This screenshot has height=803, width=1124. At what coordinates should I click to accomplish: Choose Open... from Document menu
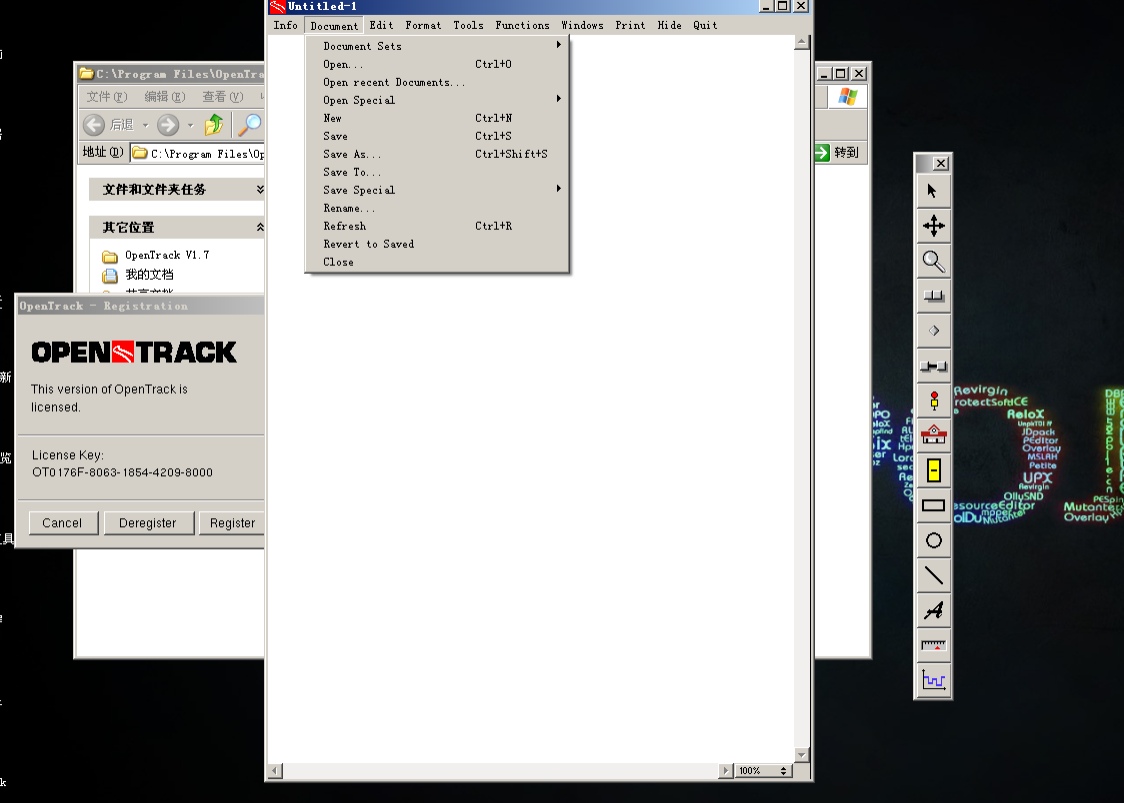(437, 65)
